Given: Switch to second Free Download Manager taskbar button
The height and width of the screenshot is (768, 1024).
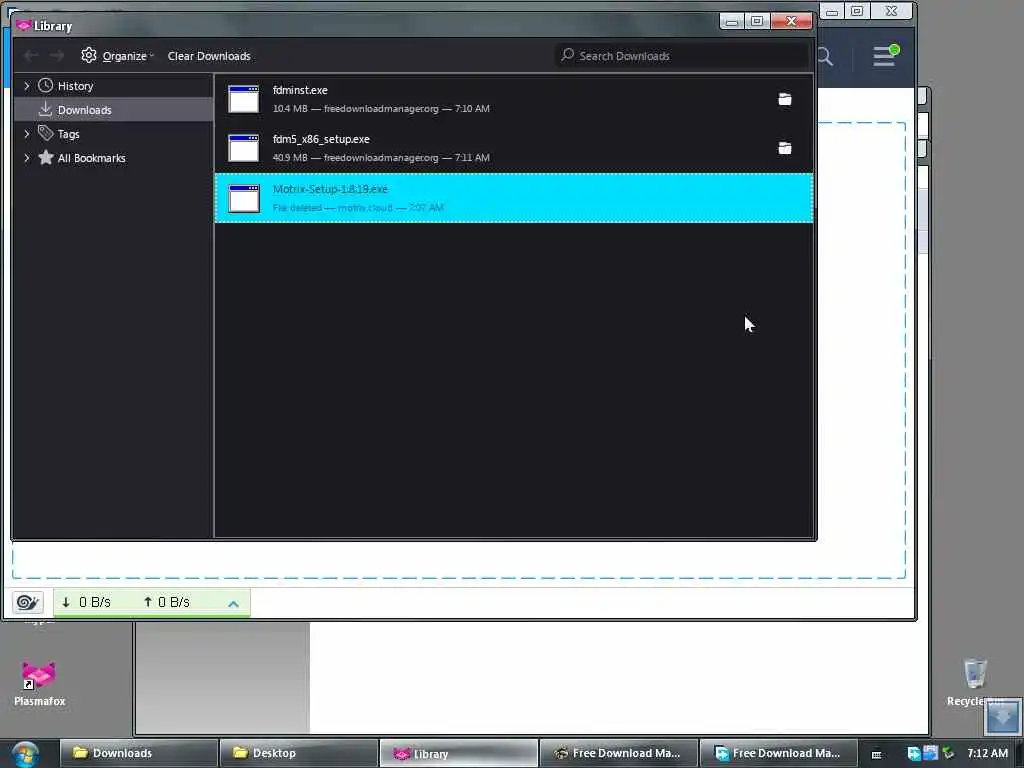Looking at the screenshot, I should (x=778, y=753).
